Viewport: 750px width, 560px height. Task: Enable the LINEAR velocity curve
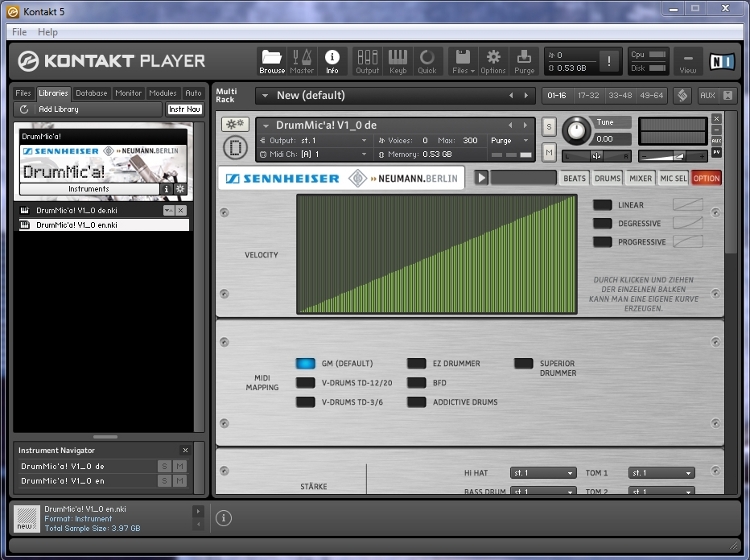(602, 205)
